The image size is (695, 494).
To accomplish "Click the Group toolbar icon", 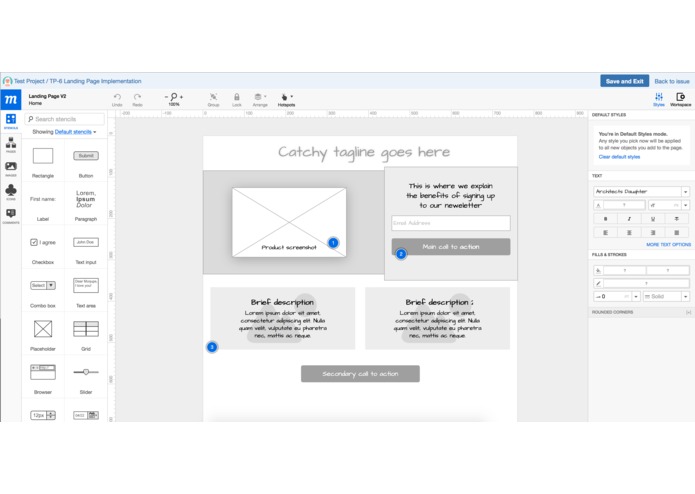I will point(213,100).
